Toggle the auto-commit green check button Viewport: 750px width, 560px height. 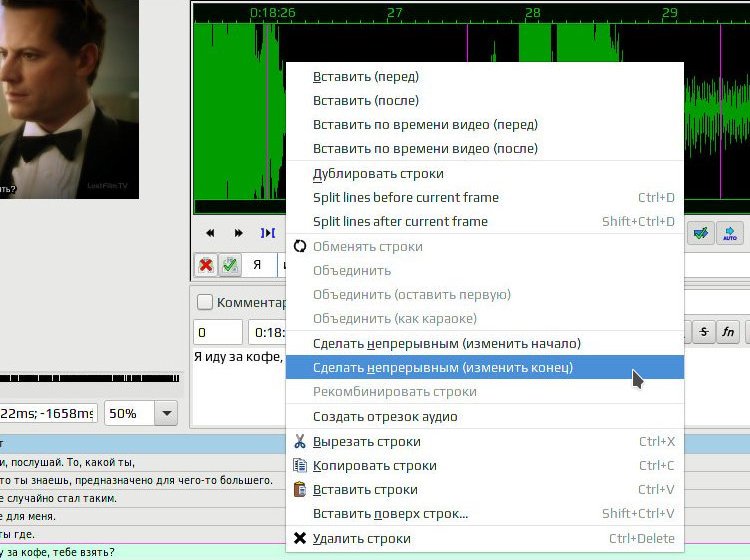[x=701, y=233]
